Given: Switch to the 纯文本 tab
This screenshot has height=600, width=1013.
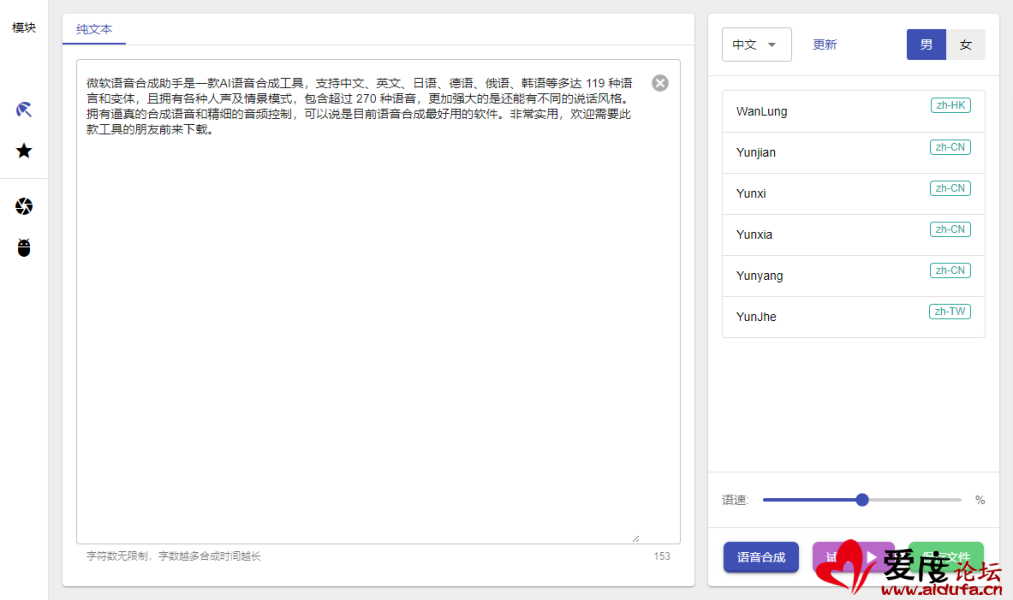Looking at the screenshot, I should (94, 29).
